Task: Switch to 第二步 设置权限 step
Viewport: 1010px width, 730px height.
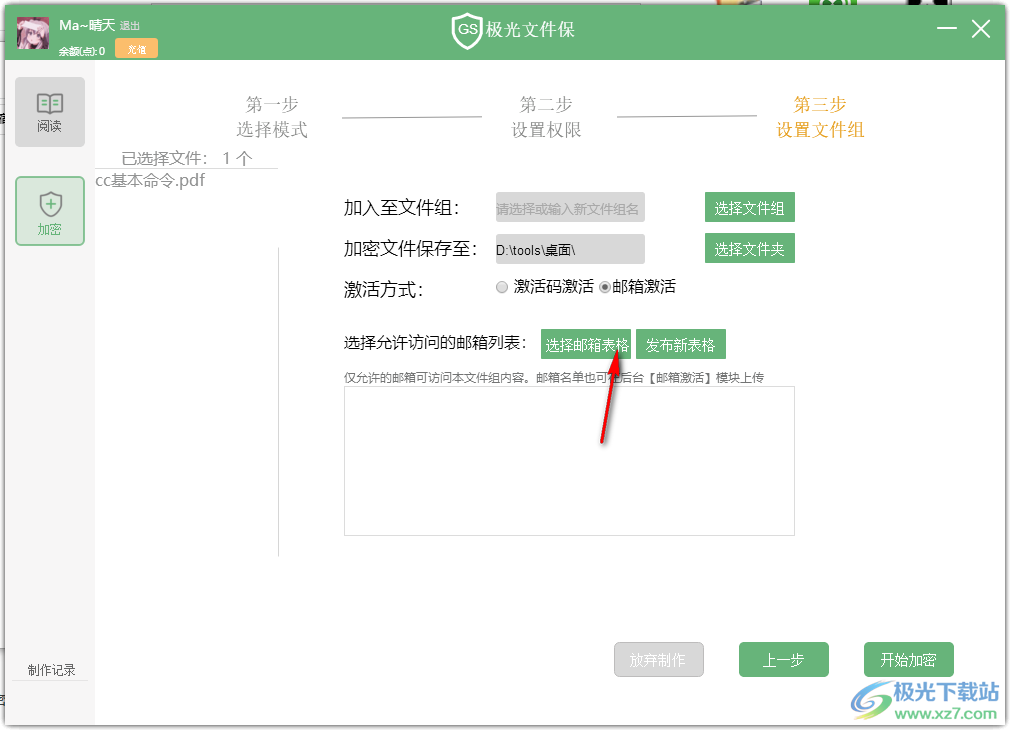Action: (545, 116)
